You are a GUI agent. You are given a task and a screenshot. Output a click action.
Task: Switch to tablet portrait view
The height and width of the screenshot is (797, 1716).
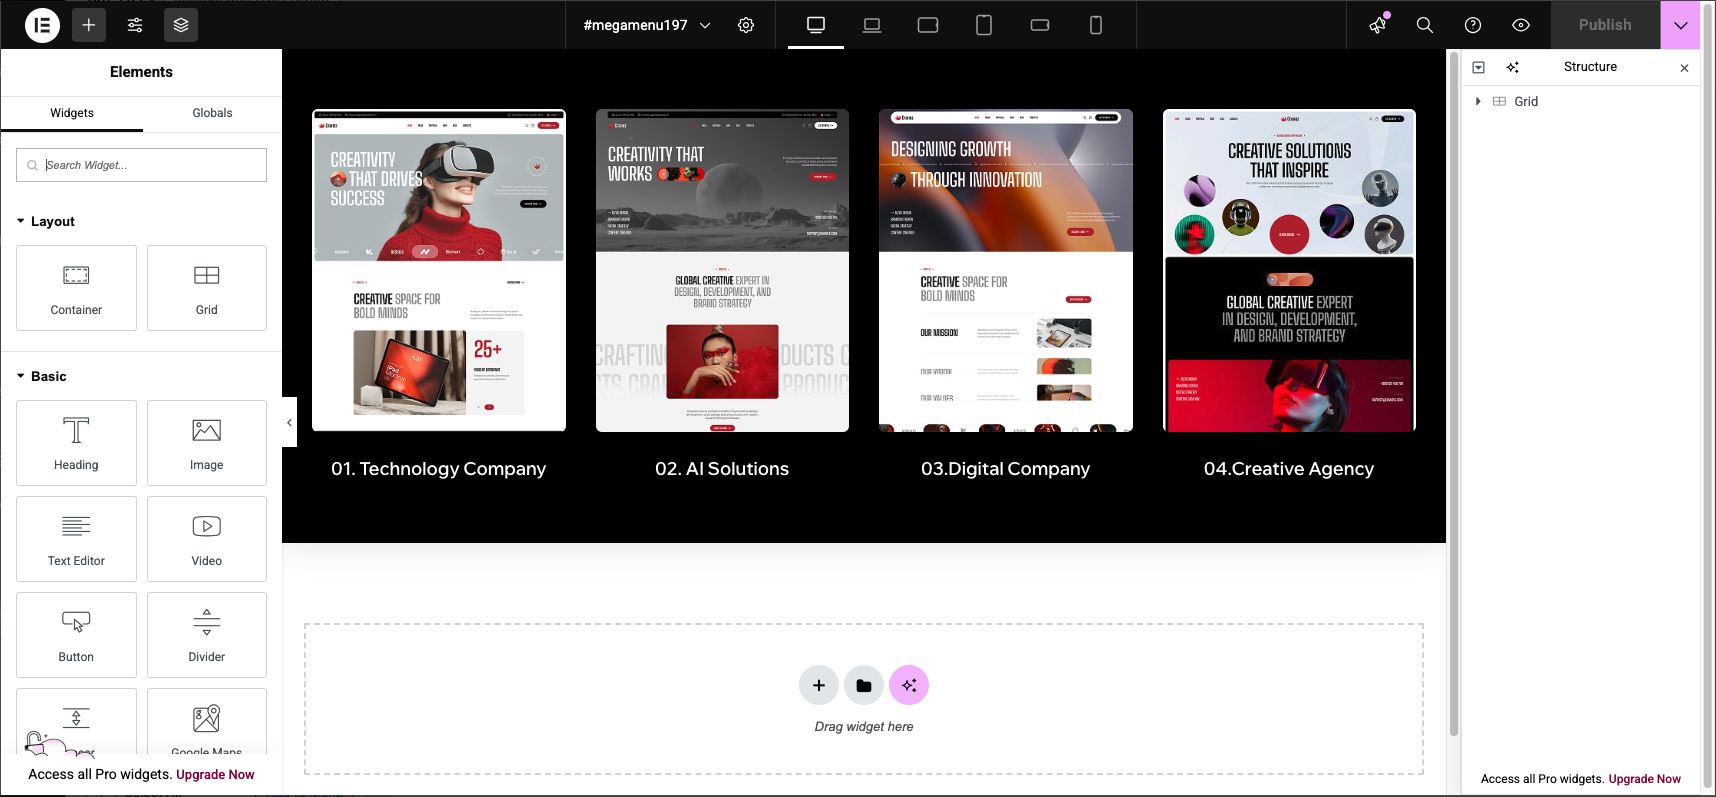[984, 25]
